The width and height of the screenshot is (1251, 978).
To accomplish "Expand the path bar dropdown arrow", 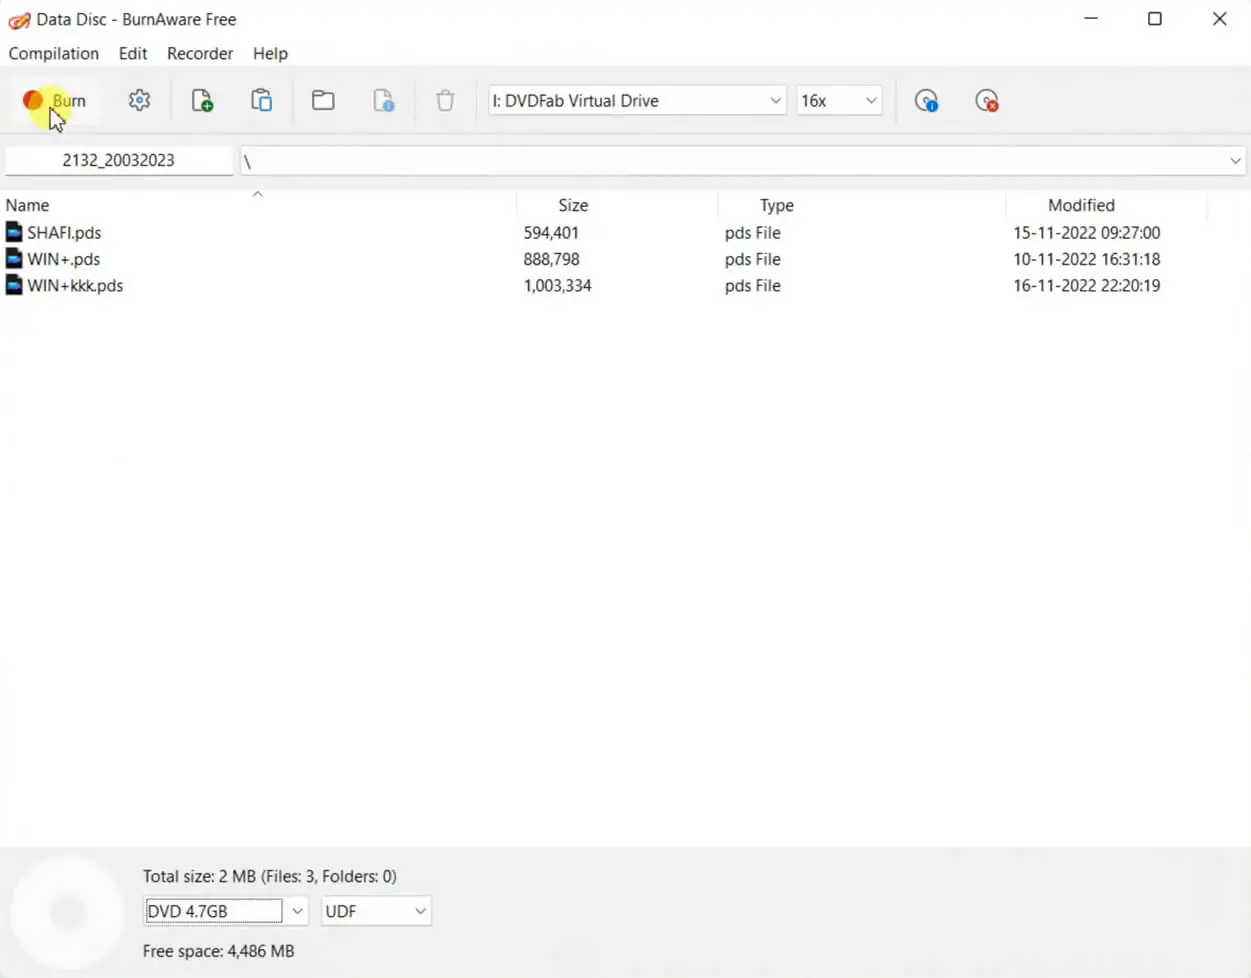I will pos(1235,161).
